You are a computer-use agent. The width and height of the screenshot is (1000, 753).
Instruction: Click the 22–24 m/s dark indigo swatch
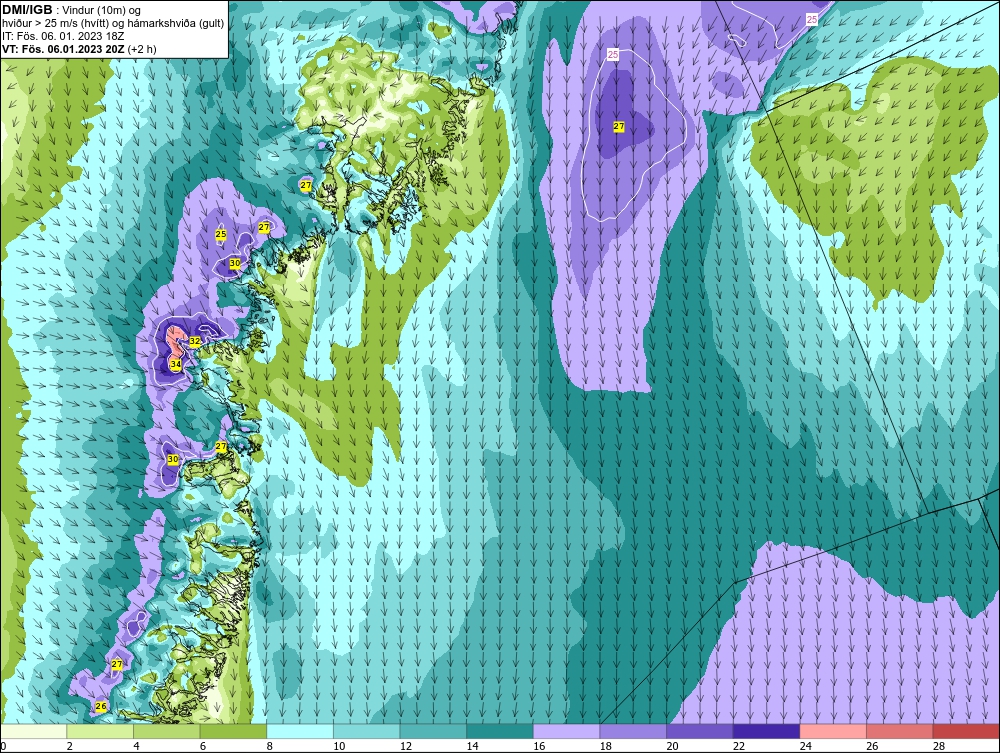(x=767, y=731)
